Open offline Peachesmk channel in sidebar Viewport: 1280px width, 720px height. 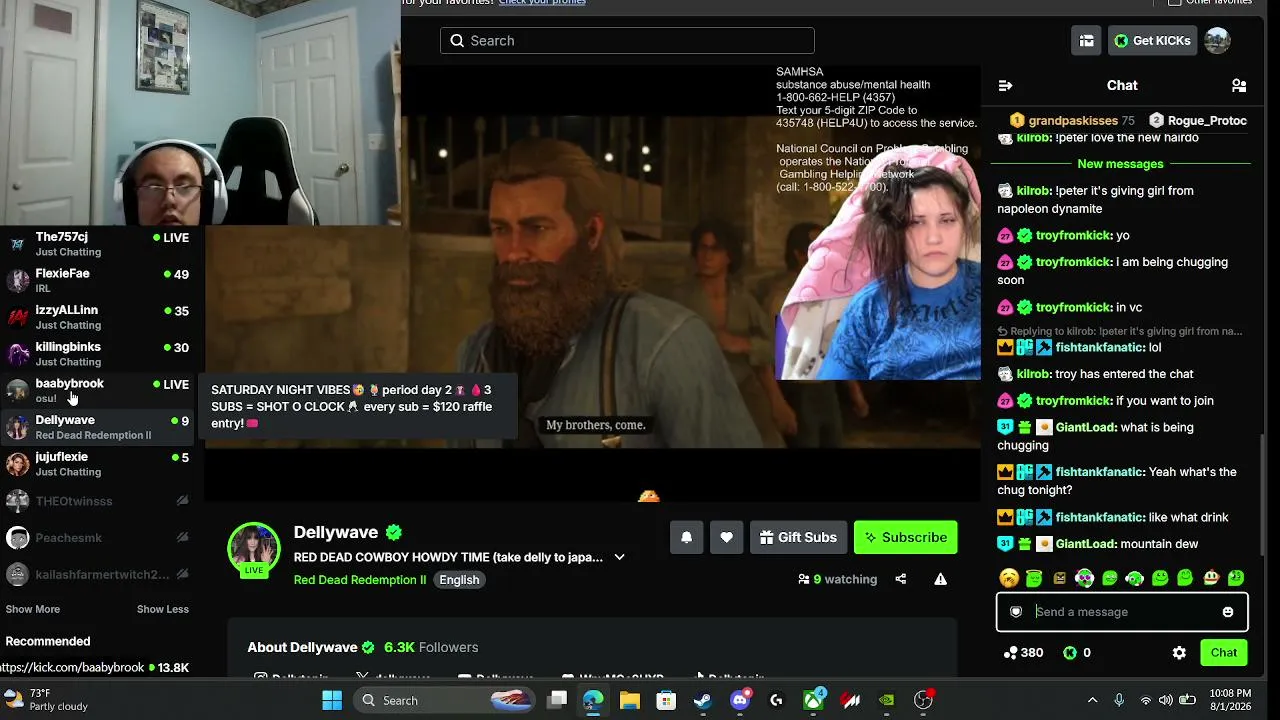98,538
